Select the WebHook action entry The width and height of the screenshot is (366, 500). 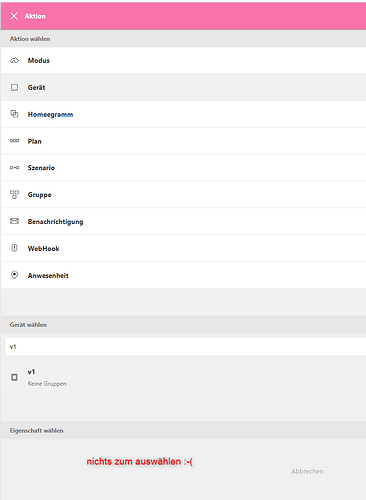click(x=183, y=248)
